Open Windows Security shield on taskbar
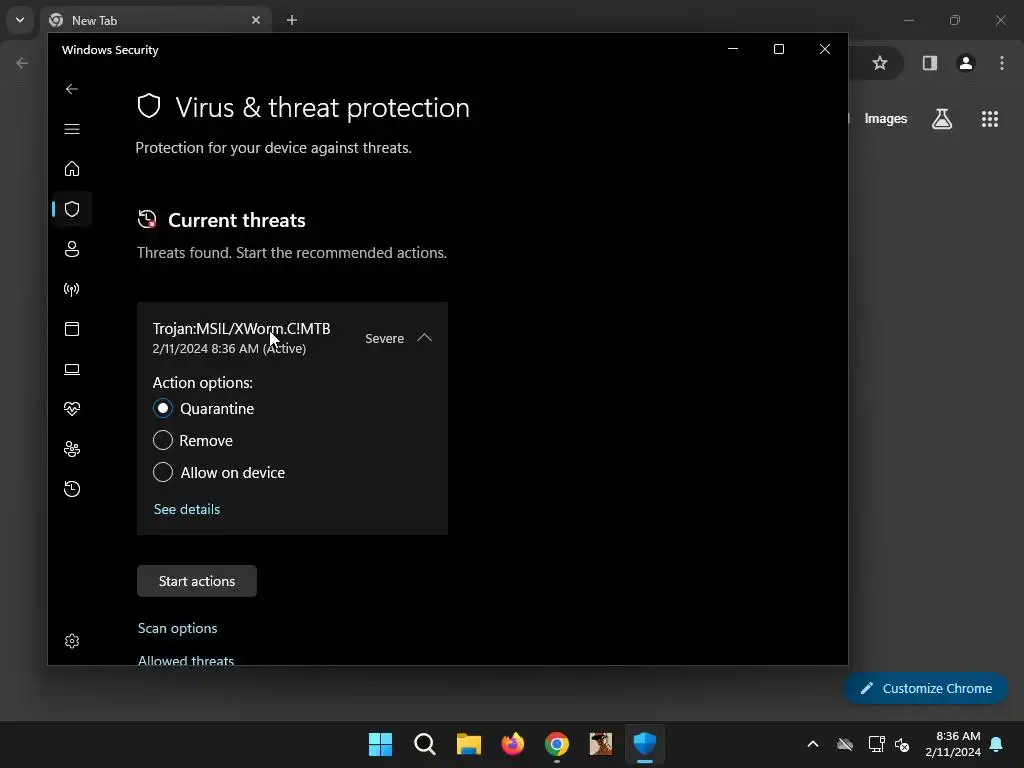 645,743
